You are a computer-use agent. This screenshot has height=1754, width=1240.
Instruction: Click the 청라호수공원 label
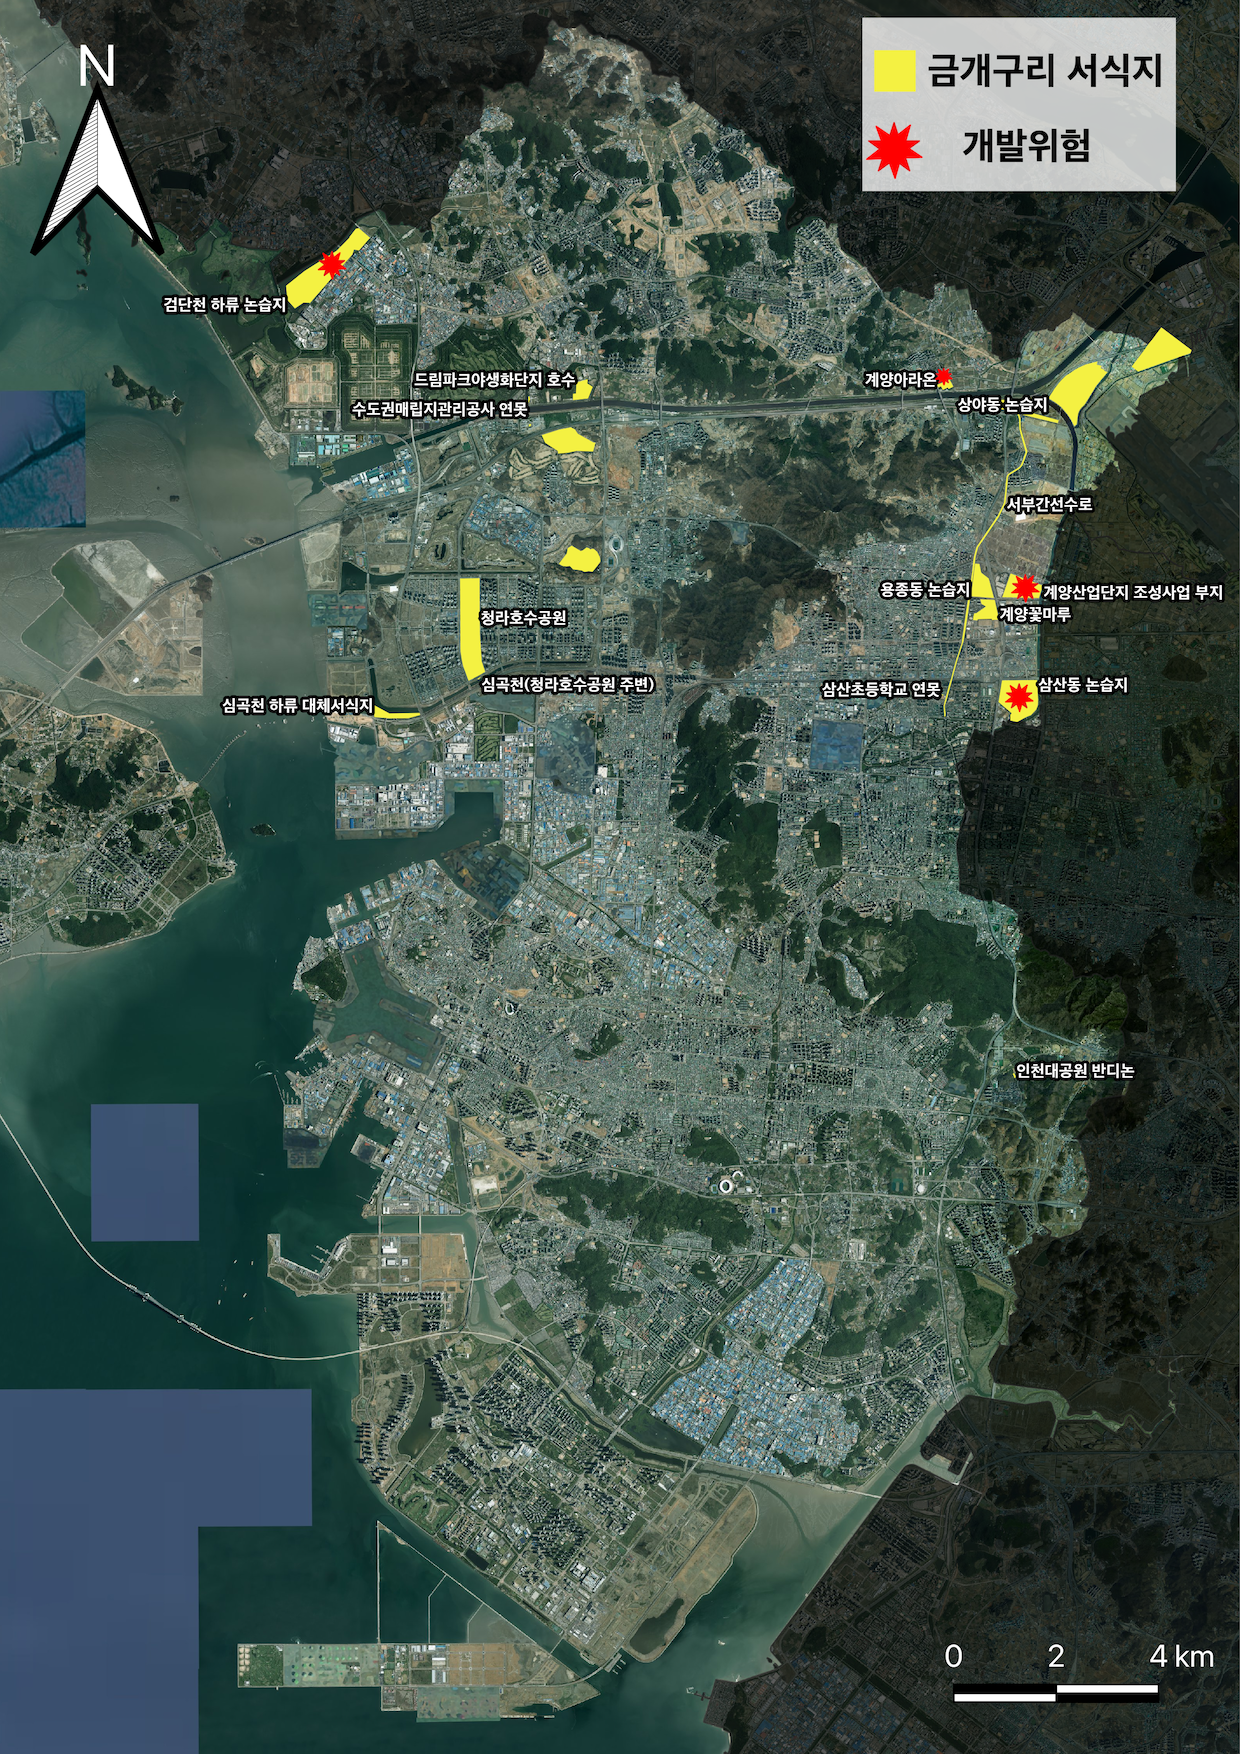523,618
